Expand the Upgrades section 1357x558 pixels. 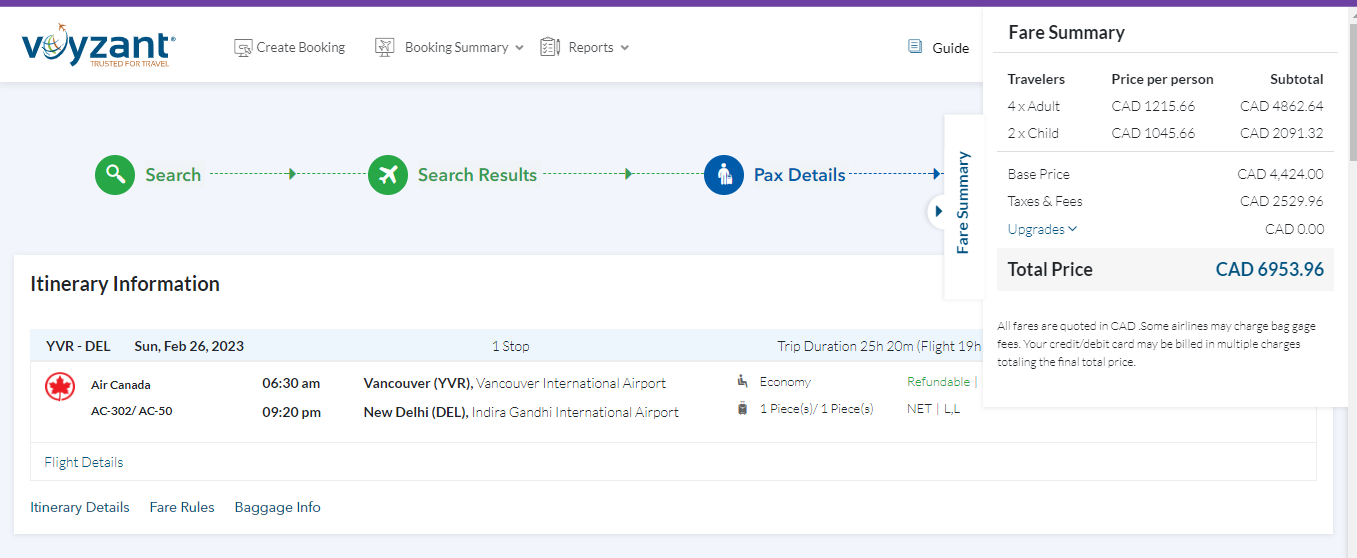click(x=1042, y=229)
